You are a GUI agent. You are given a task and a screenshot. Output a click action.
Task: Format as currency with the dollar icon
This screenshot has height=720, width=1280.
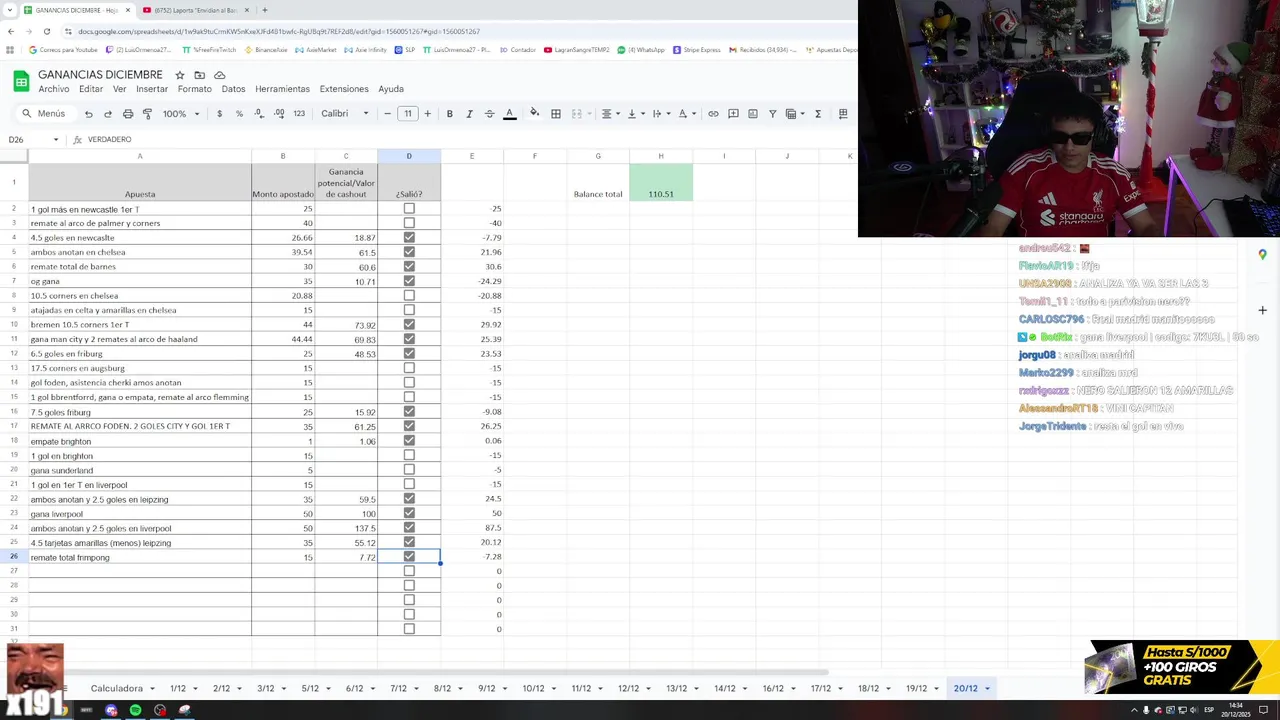(x=220, y=114)
